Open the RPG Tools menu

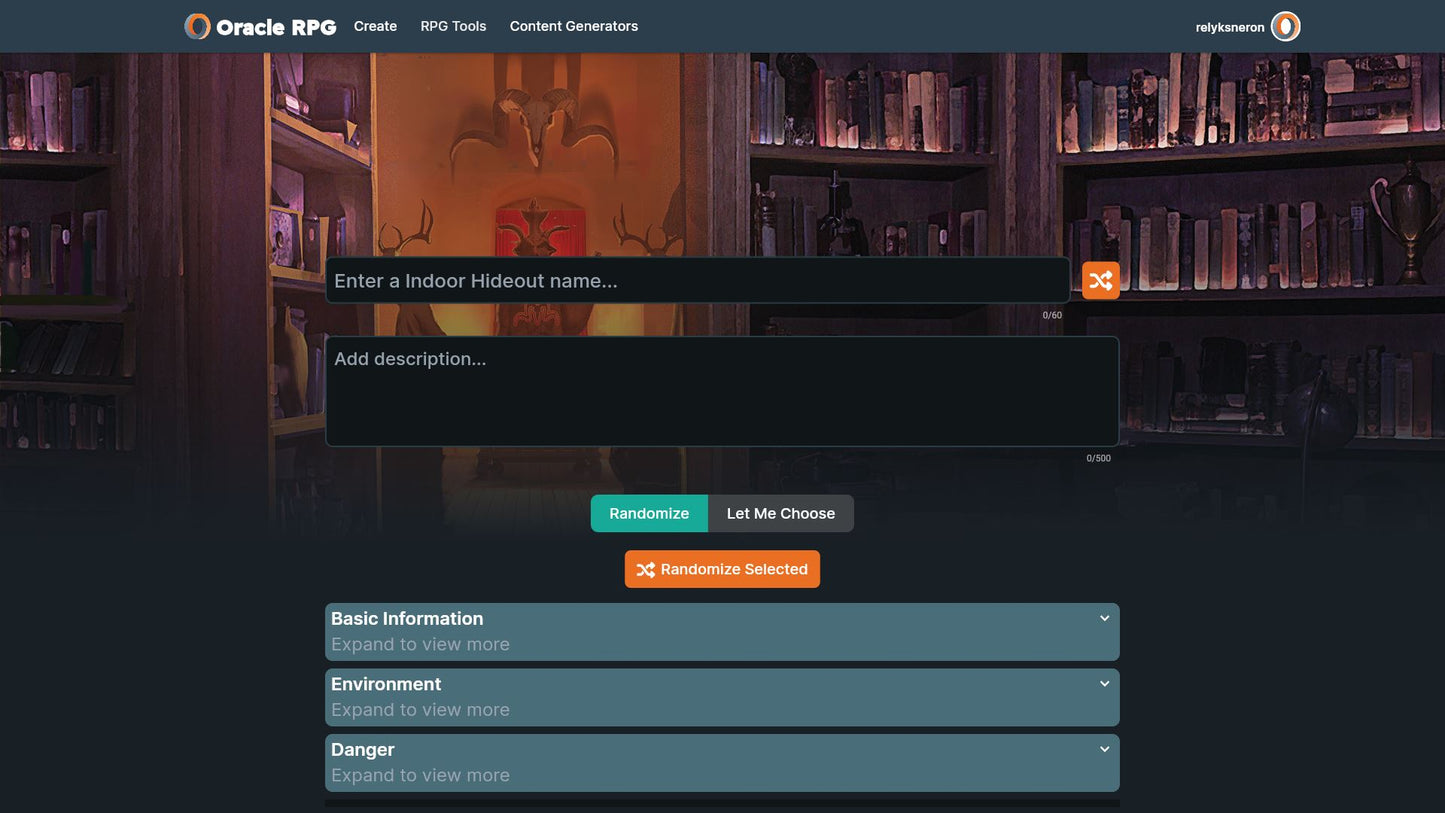pyautogui.click(x=453, y=26)
